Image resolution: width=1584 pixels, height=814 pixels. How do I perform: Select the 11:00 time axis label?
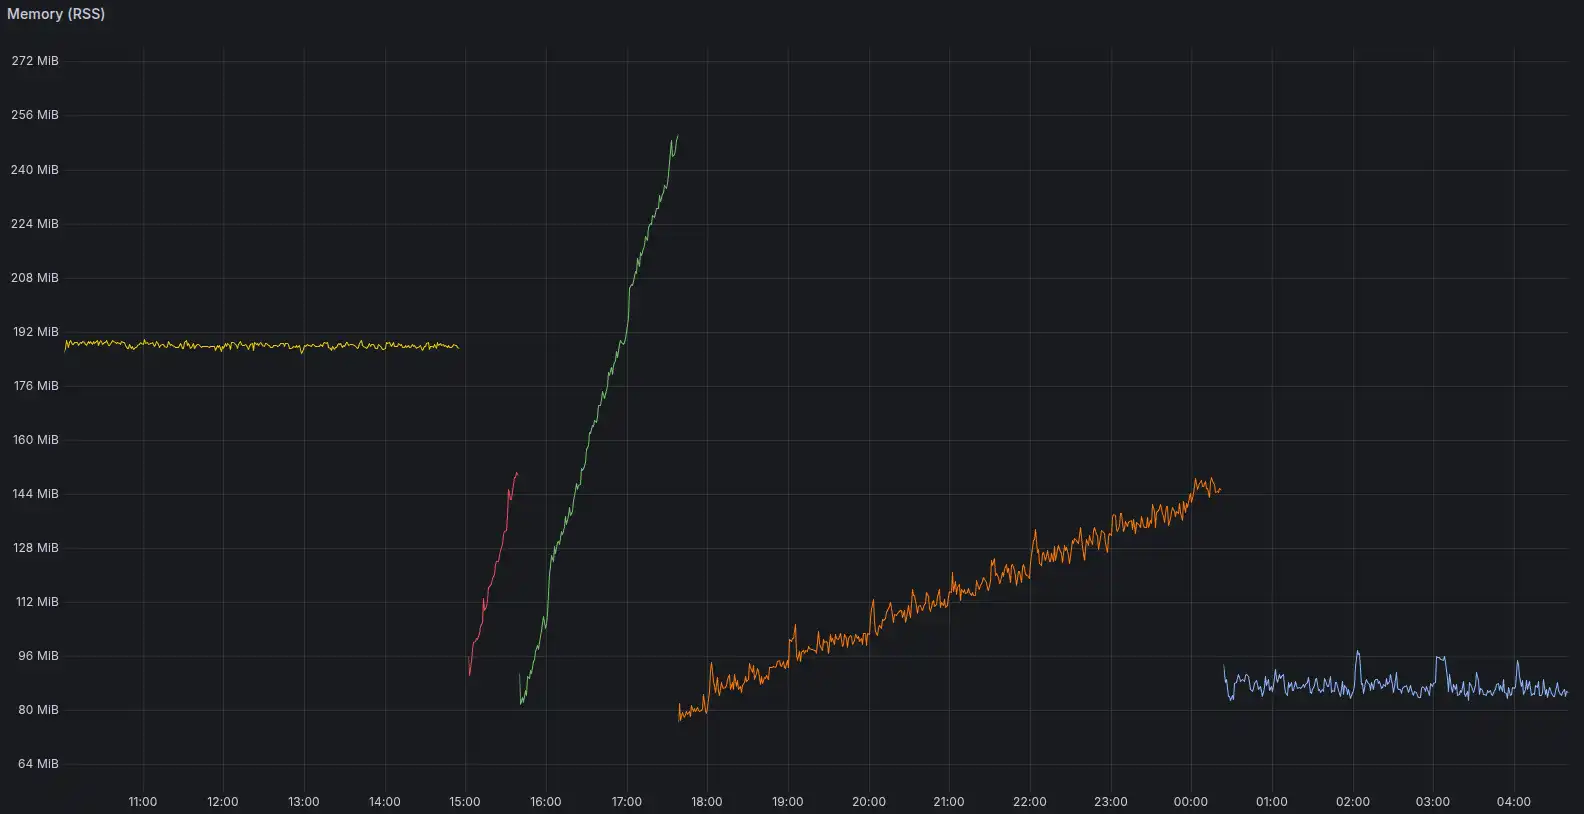point(143,802)
